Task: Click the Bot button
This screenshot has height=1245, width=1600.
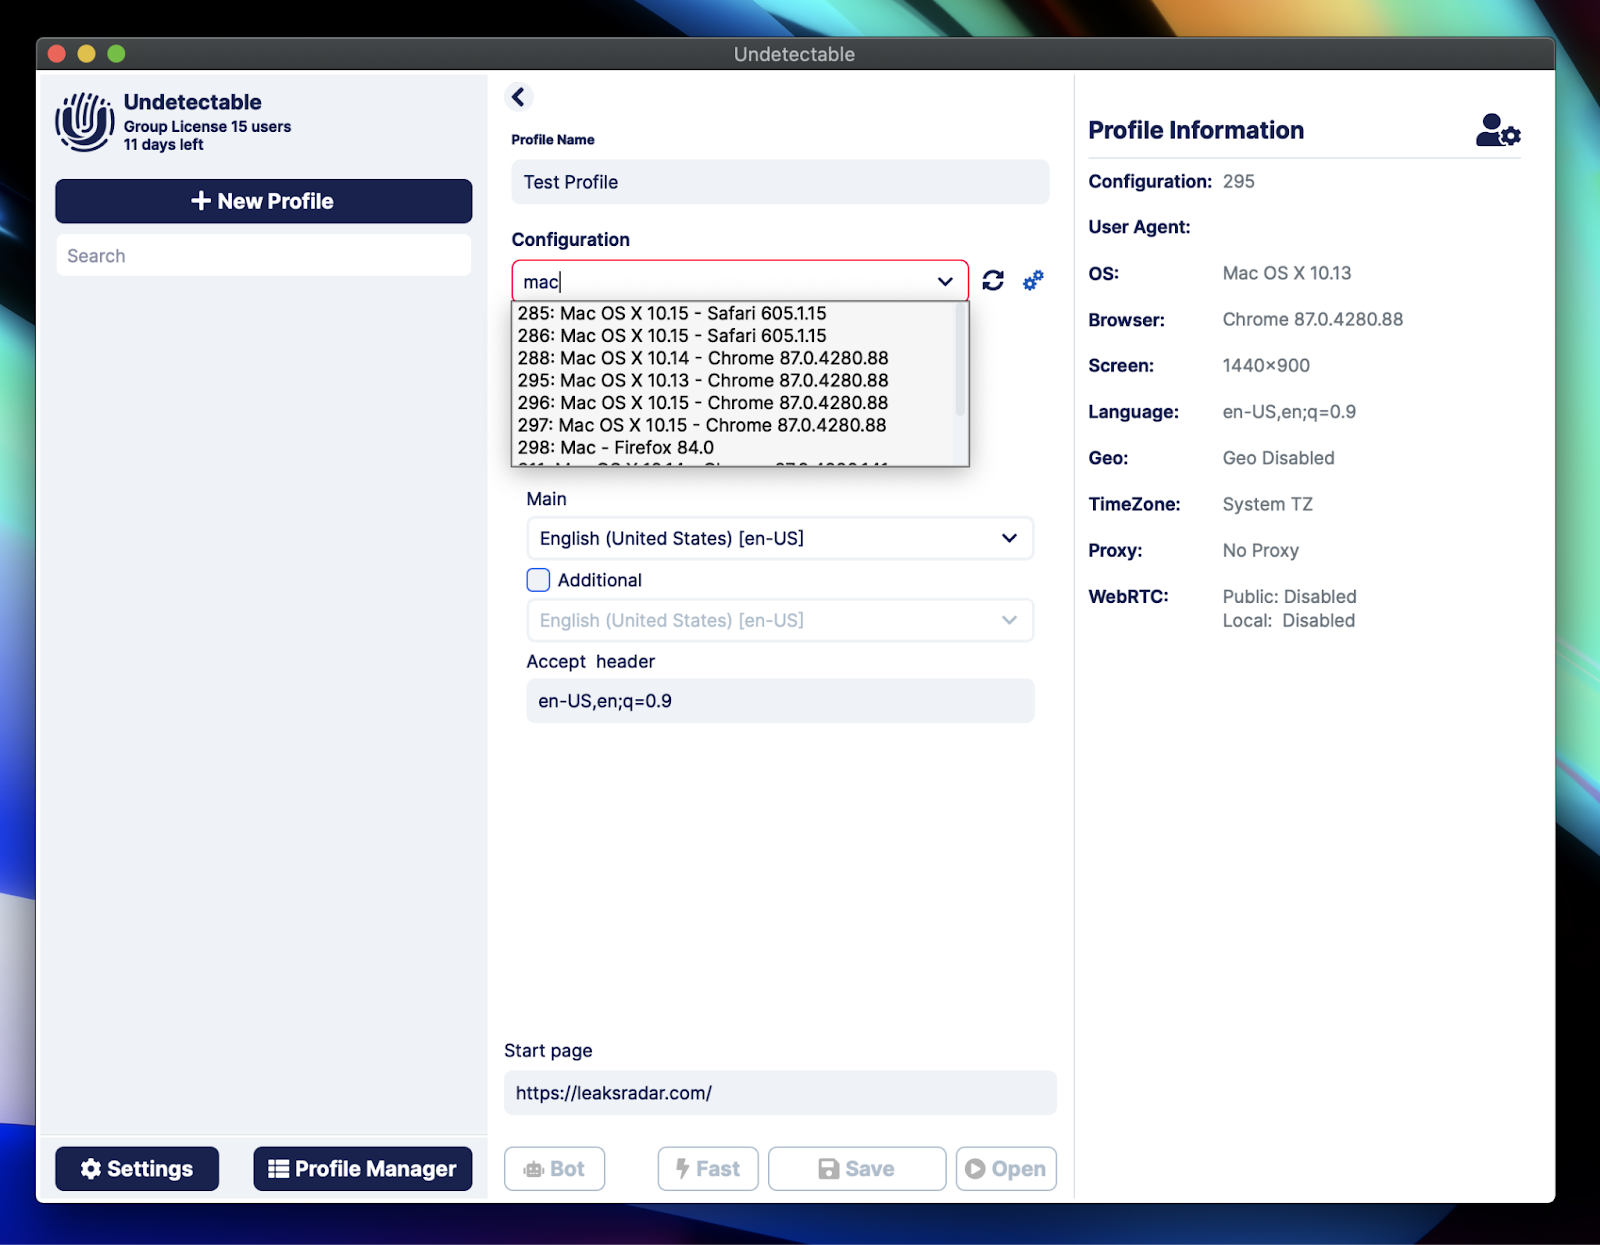Action: pyautogui.click(x=555, y=1169)
